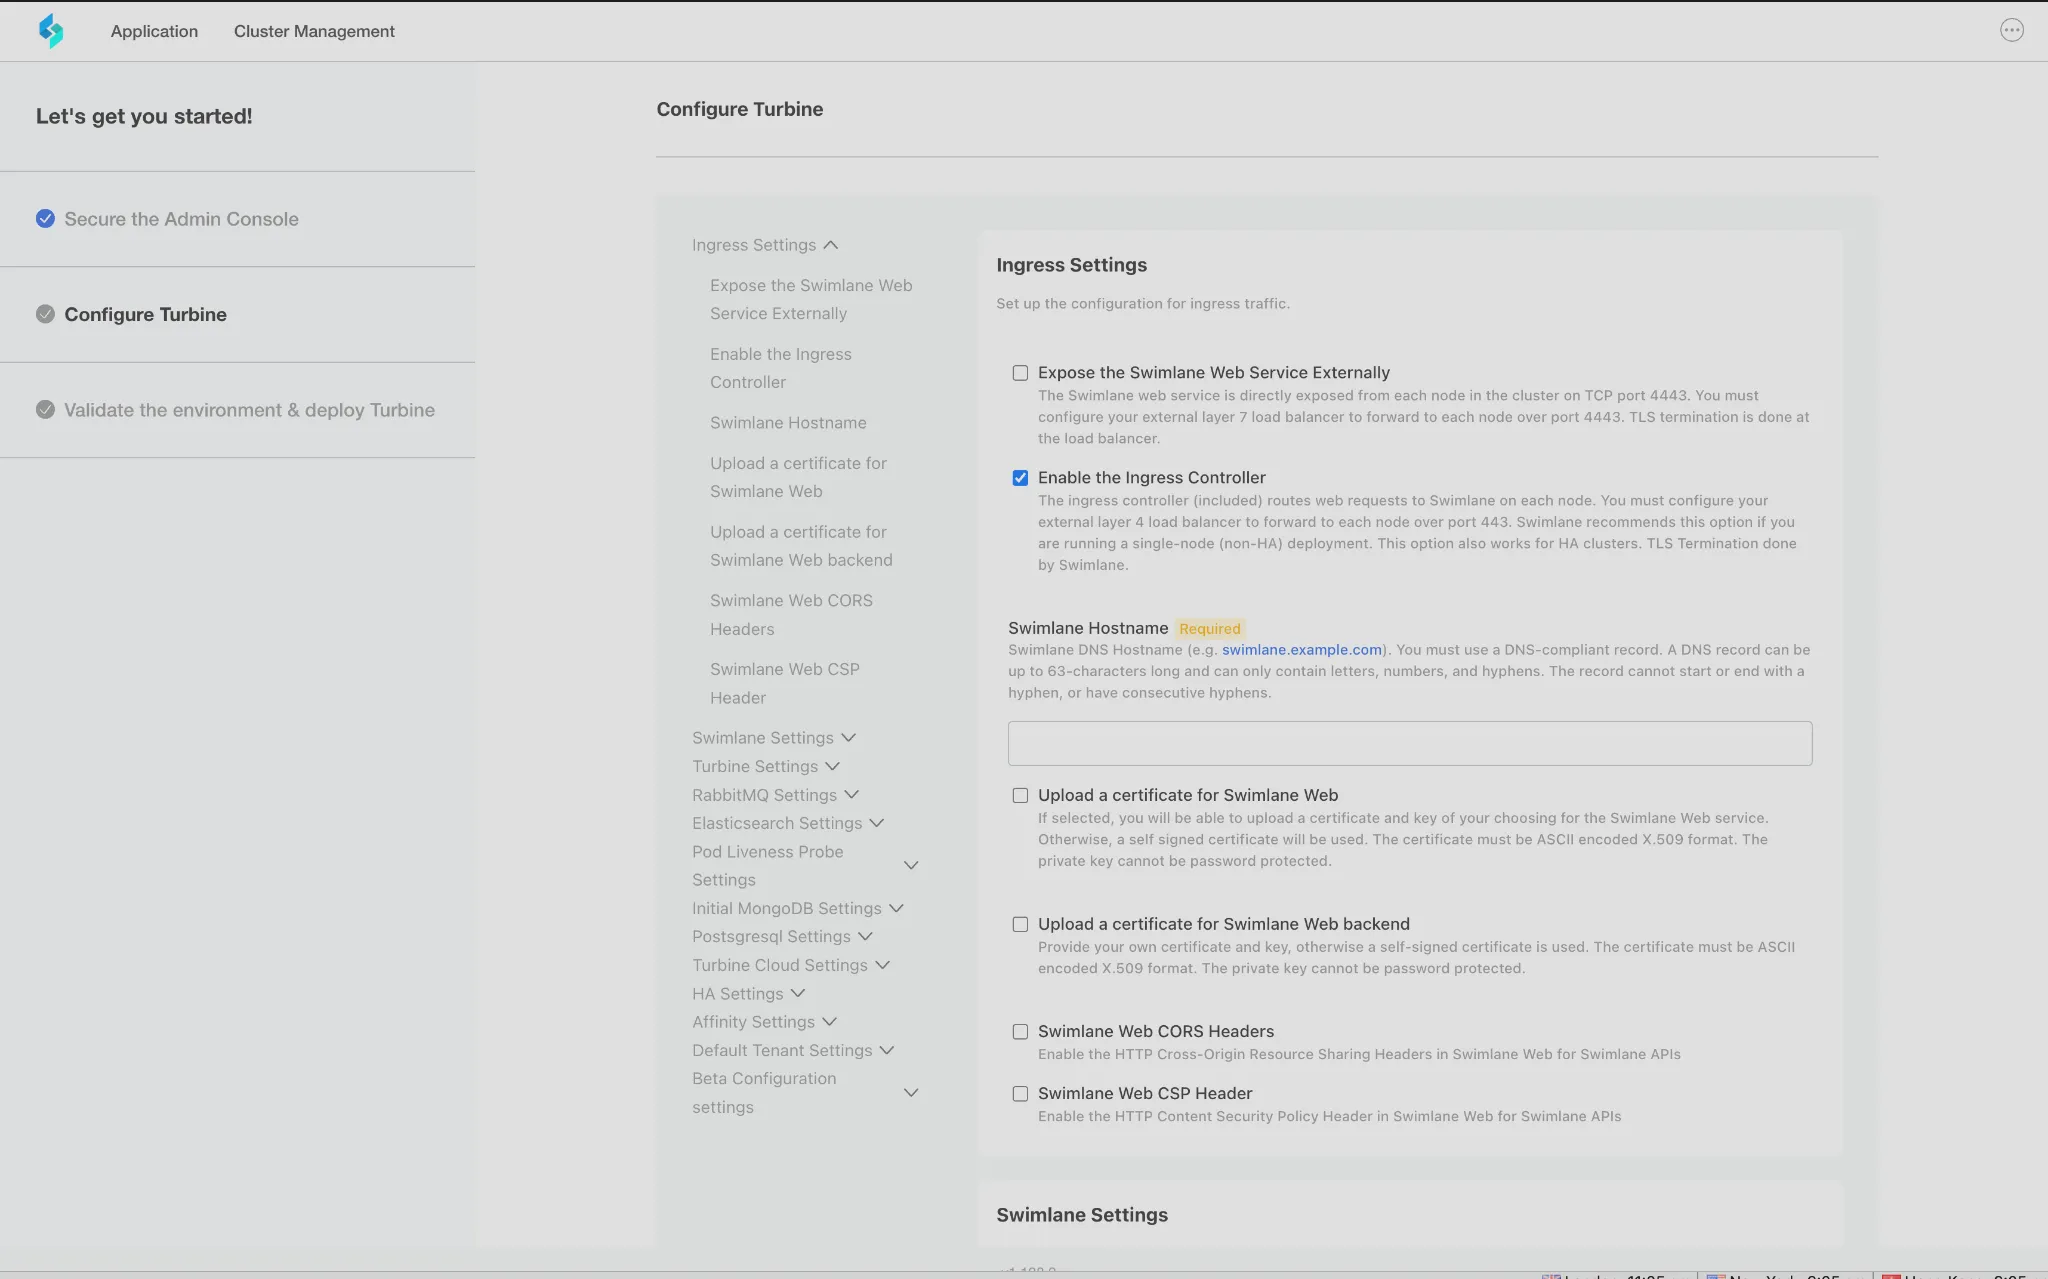
Task: Focus the Swimlane Hostname input field
Action: (x=1410, y=744)
